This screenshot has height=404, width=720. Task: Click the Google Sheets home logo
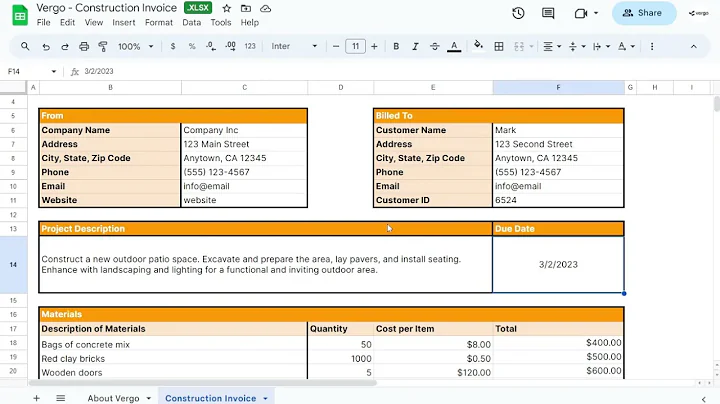pyautogui.click(x=20, y=15)
